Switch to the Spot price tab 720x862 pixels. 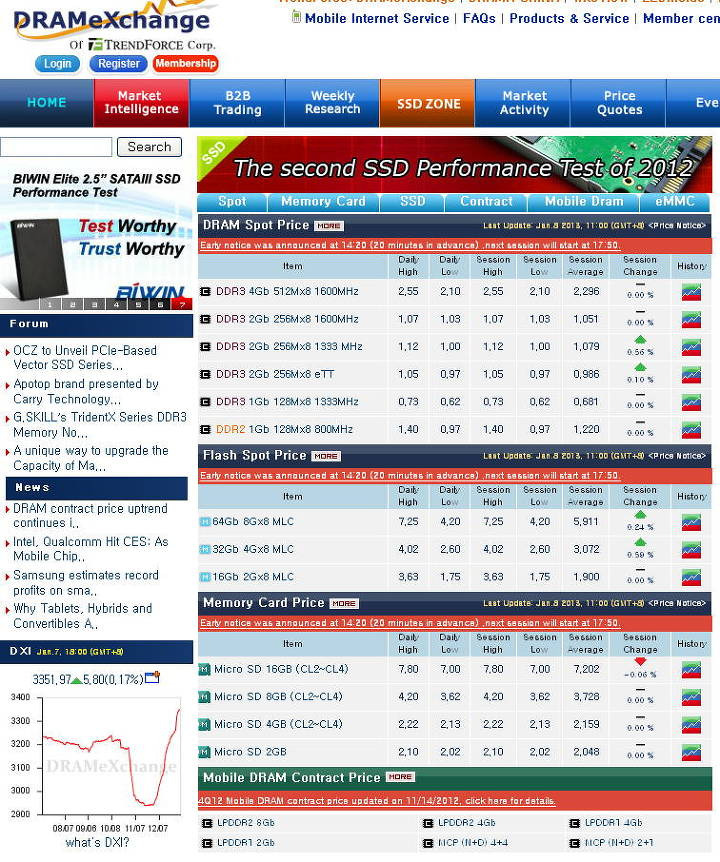[232, 202]
